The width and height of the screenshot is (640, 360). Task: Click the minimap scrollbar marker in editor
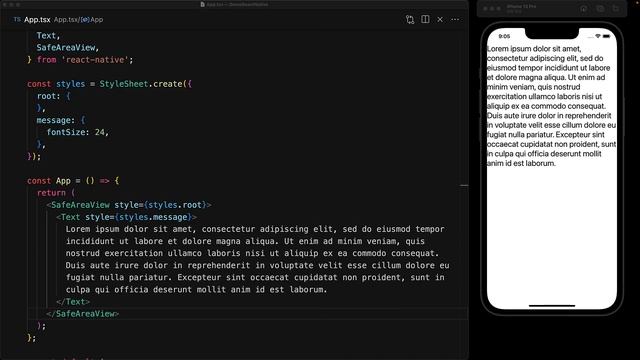click(x=464, y=185)
